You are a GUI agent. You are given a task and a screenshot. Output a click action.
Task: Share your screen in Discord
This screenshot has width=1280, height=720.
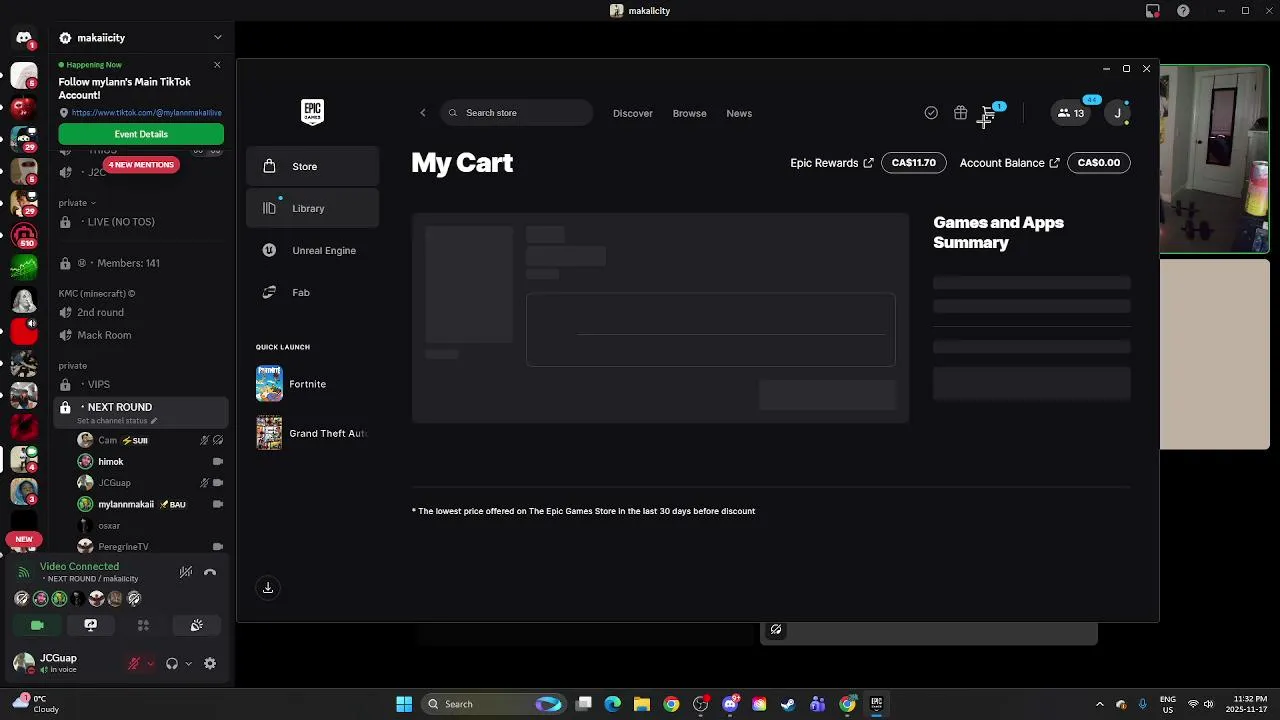pos(90,625)
